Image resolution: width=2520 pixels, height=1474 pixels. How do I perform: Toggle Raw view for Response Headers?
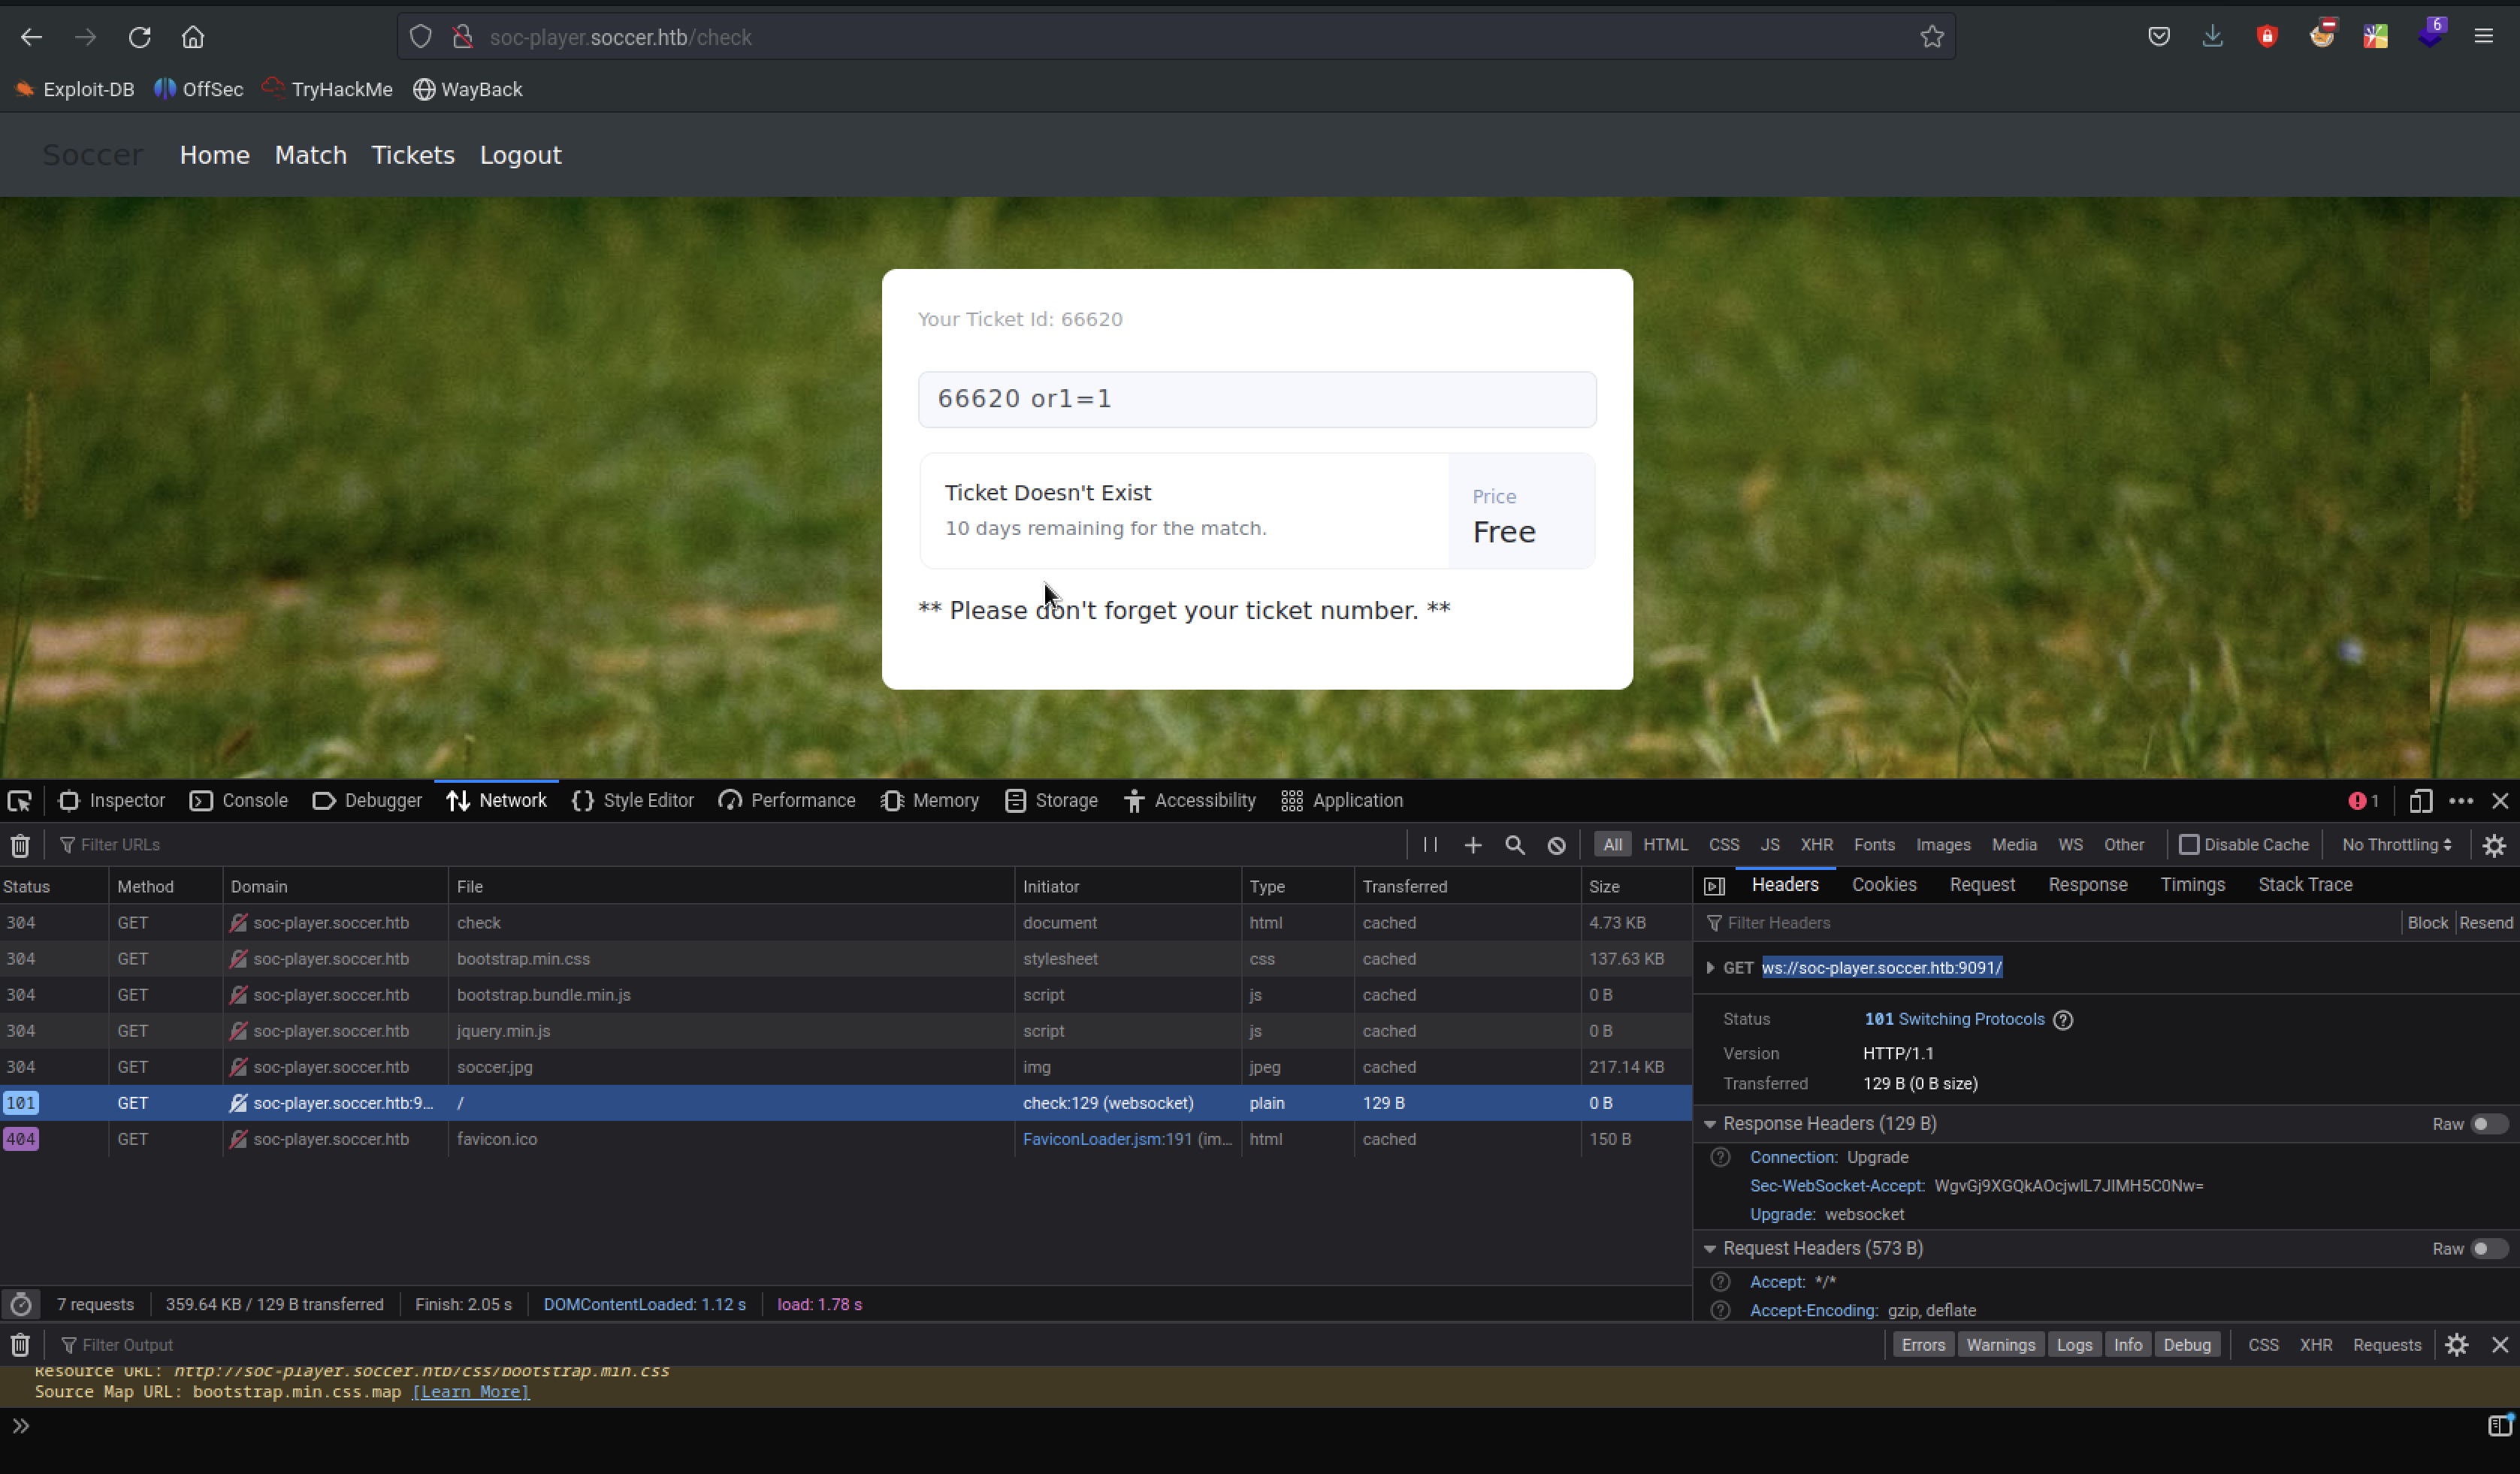2488,1124
